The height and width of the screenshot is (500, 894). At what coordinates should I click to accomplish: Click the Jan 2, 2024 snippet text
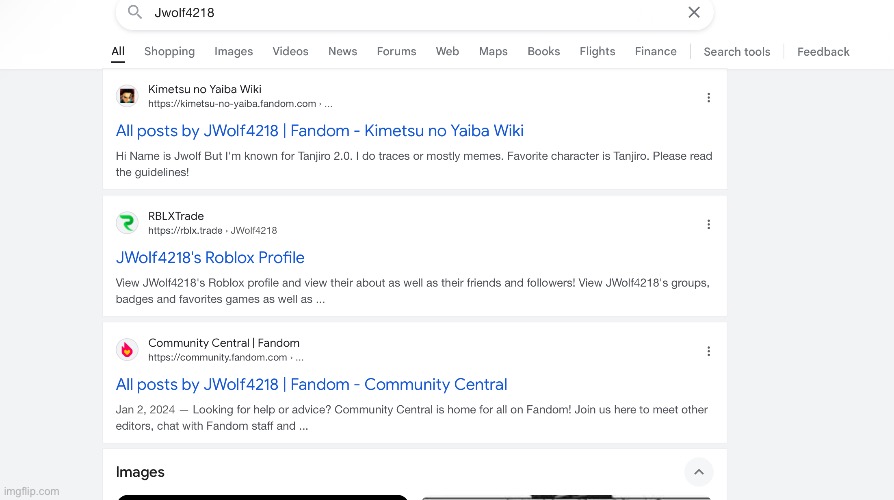[x=412, y=418]
